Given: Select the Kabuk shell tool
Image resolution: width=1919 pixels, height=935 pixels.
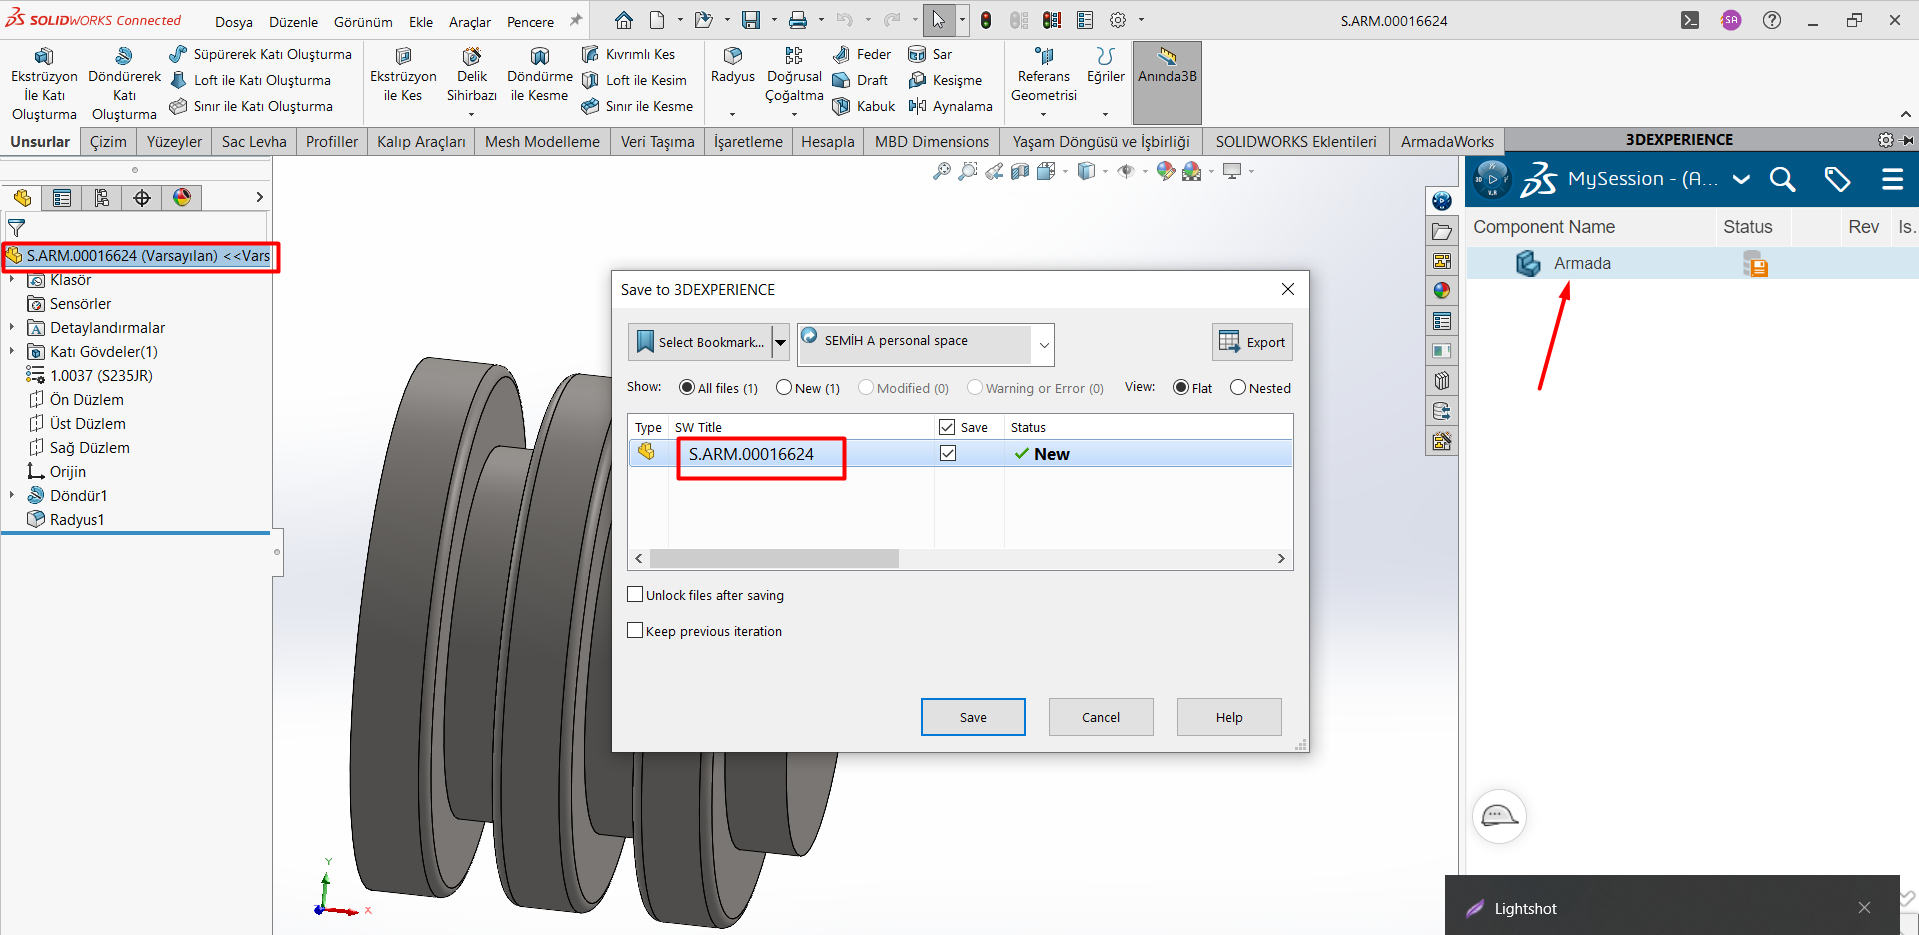Looking at the screenshot, I should tap(864, 106).
